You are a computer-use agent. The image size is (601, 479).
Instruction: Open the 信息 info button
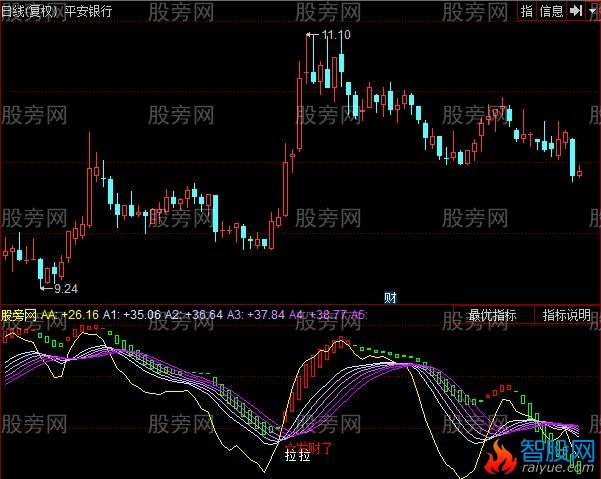tap(551, 11)
